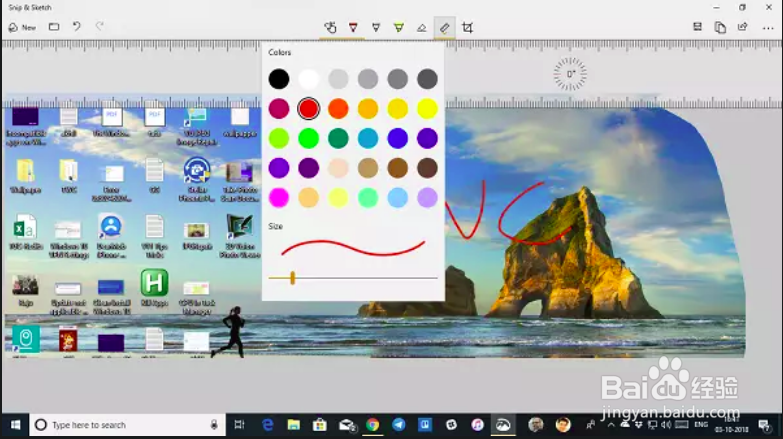Open Microsoft Store from taskbar
The image size is (783, 439).
[320, 425]
